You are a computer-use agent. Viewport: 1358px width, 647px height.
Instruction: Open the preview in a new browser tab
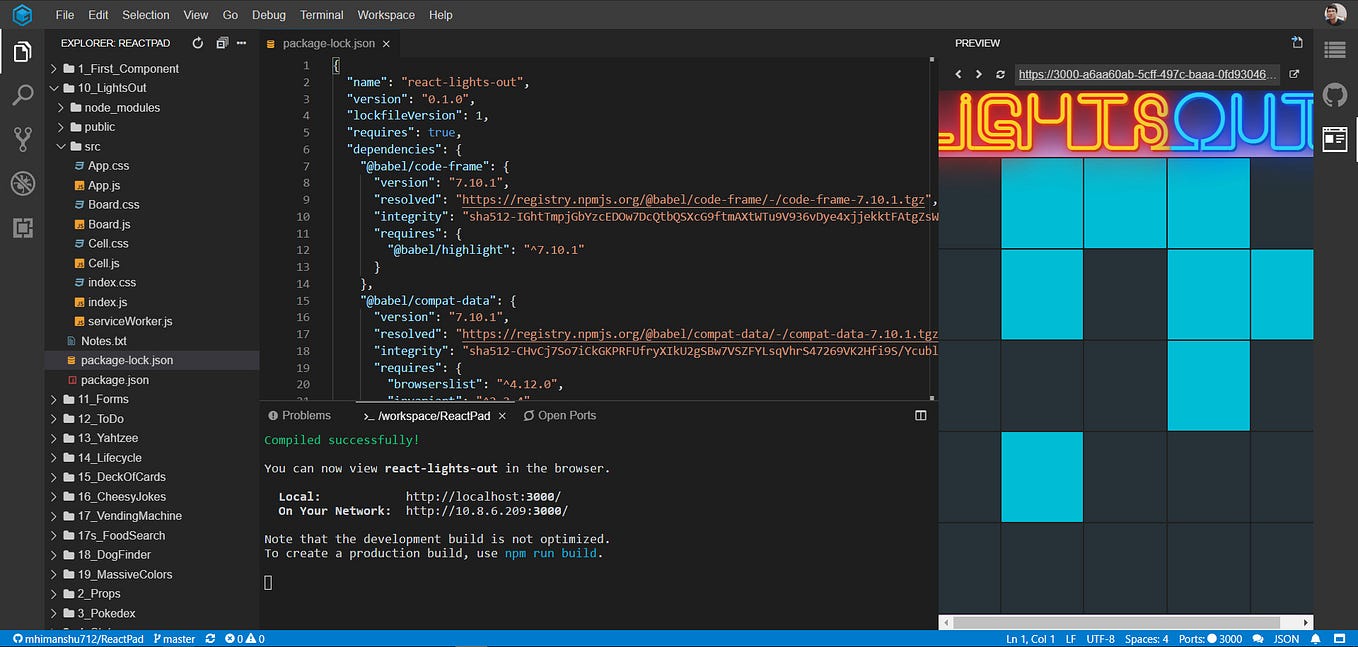[1294, 74]
